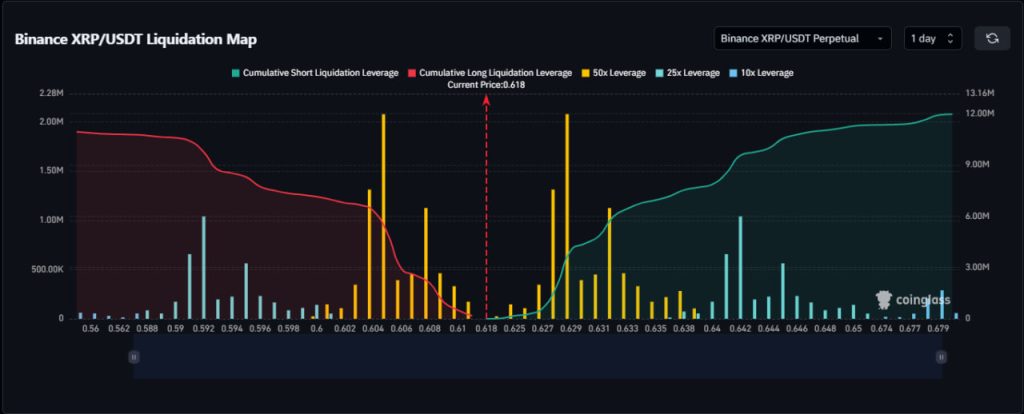This screenshot has height=414, width=1024.
Task: Click the 0.633 x-axis label
Action: click(627, 329)
